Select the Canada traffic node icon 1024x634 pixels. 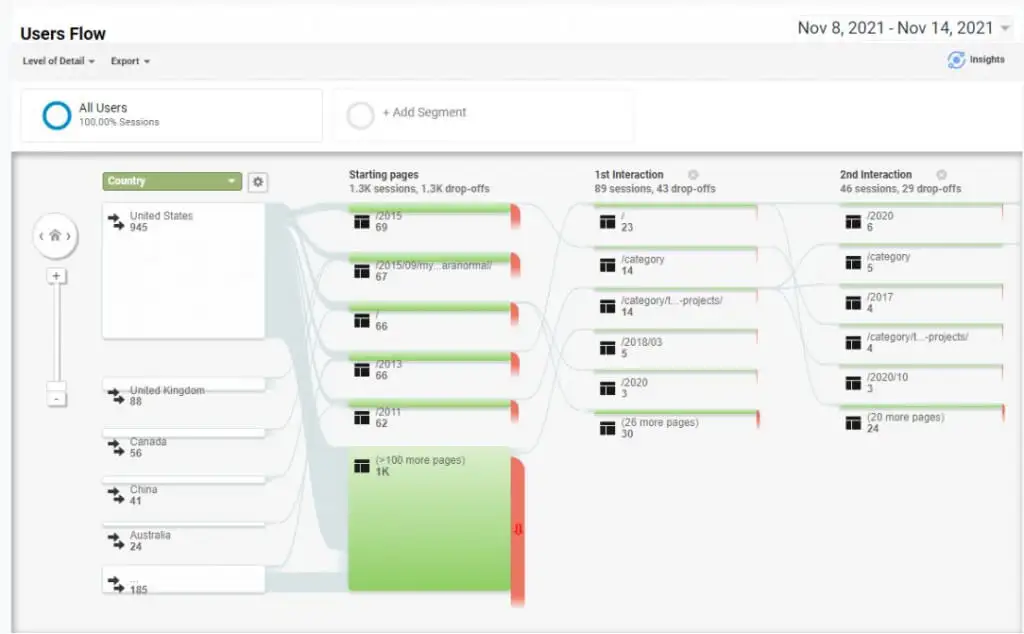116,447
